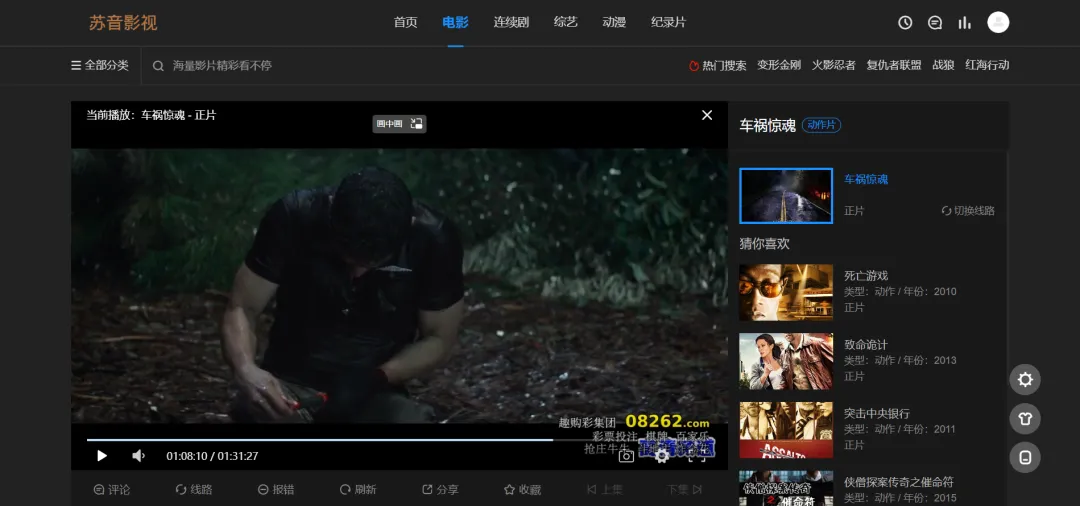1080x506 pixels.
Task: Click the 苏音影视 site logo
Action: click(x=123, y=23)
